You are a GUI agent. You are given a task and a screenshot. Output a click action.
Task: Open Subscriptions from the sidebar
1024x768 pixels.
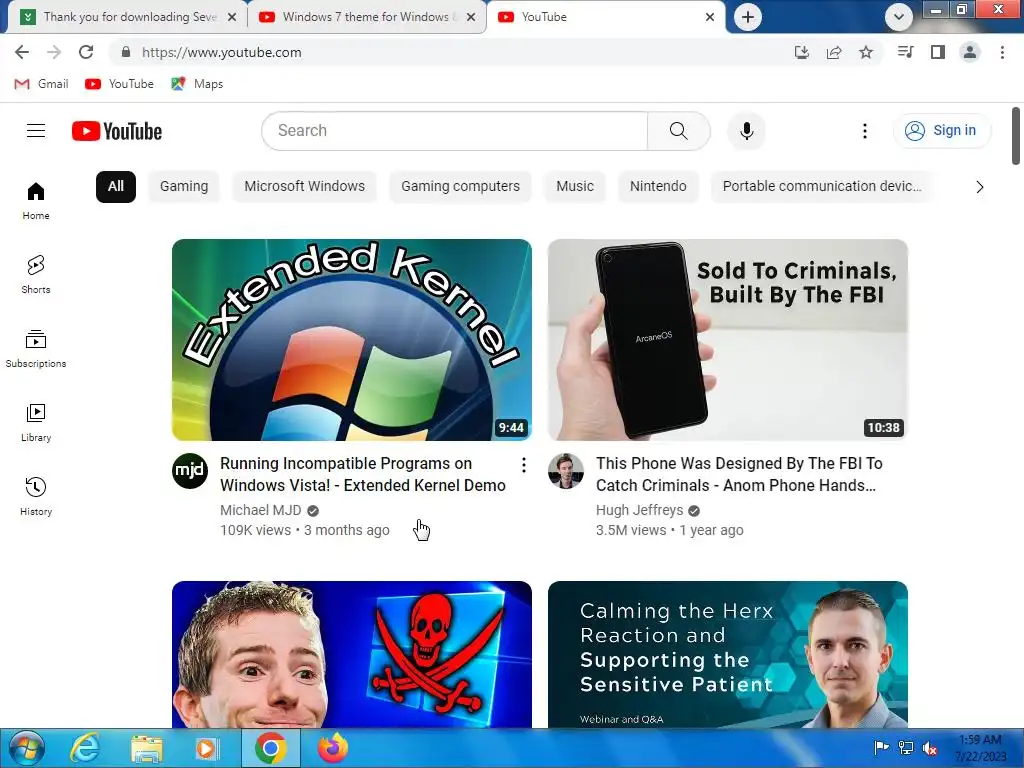pos(36,349)
